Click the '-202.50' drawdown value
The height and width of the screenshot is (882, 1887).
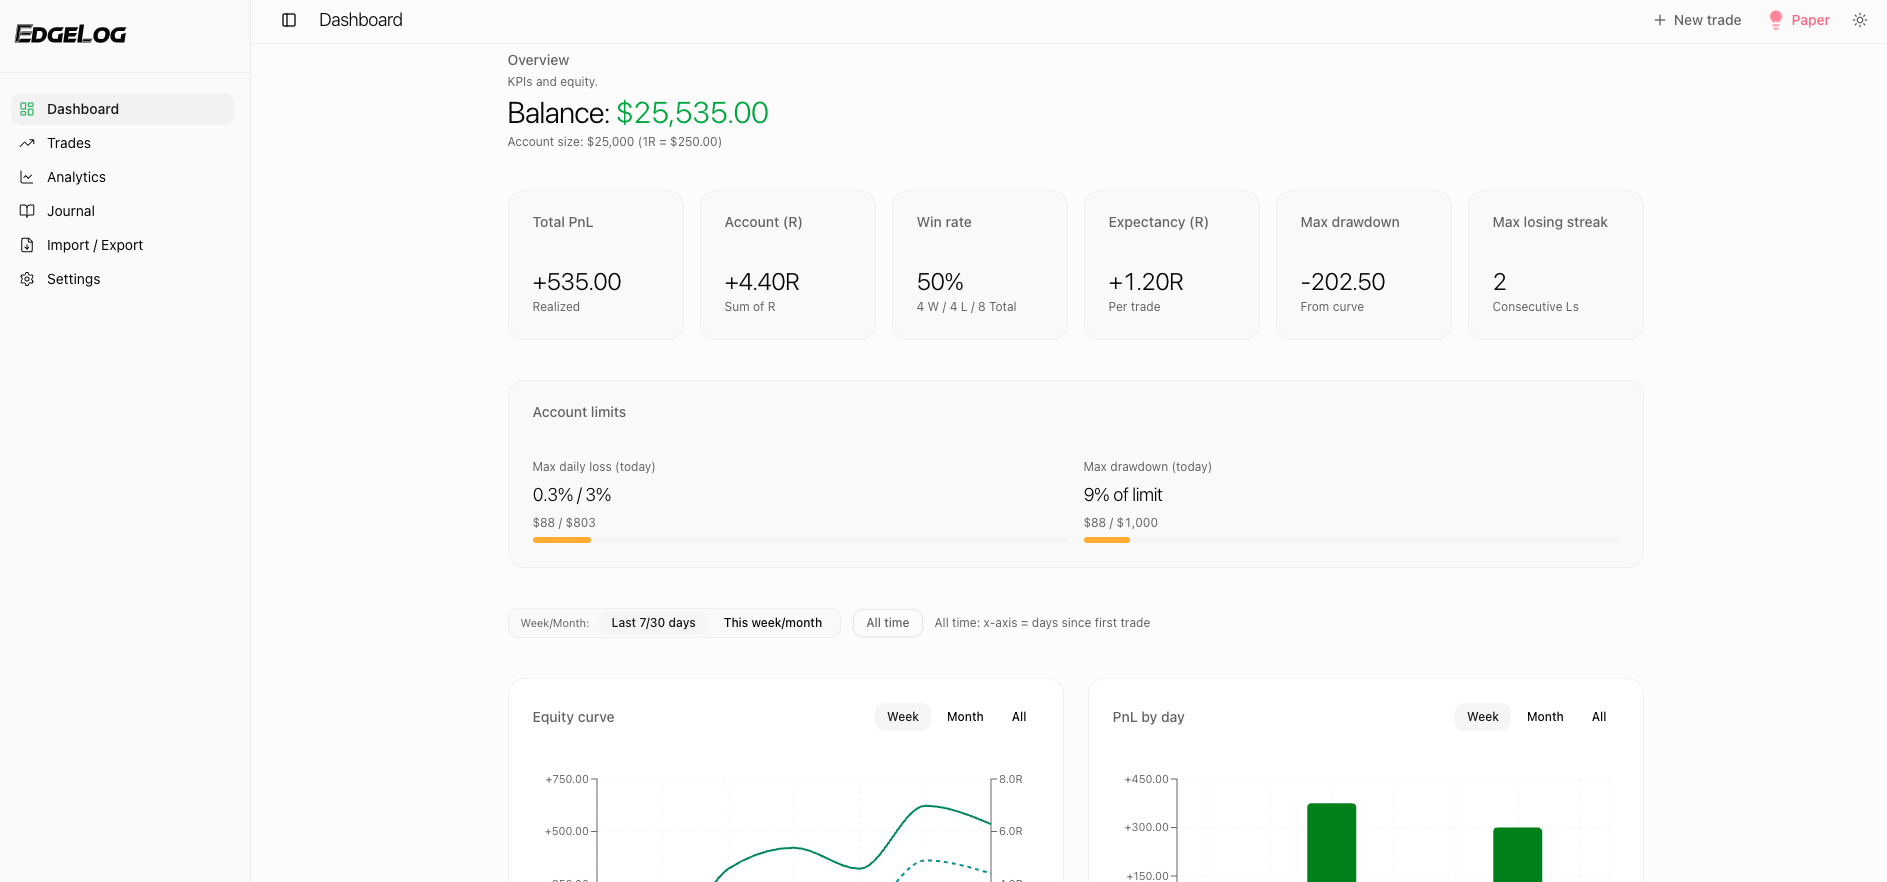[1343, 282]
